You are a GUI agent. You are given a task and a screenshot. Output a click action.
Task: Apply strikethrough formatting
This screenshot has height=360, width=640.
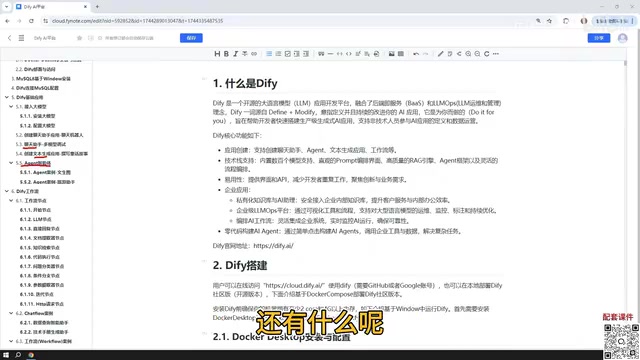(244, 54)
